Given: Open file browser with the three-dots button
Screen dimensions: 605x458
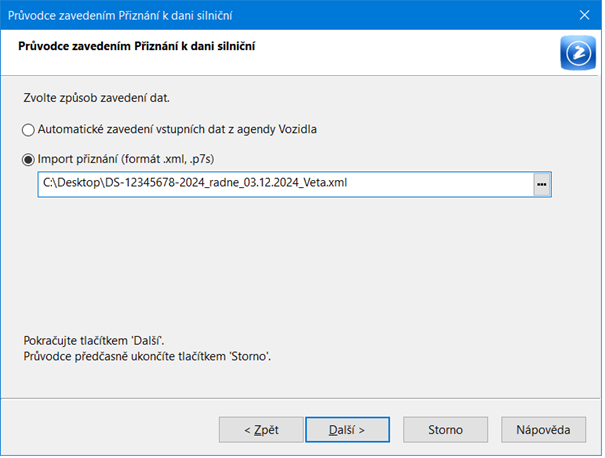Looking at the screenshot, I should [x=542, y=184].
